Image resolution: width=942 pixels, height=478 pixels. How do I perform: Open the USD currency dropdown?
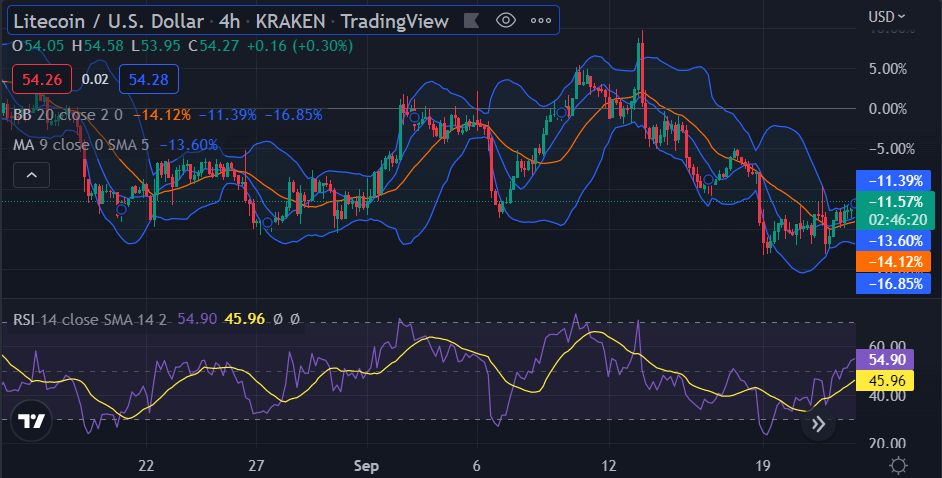tap(887, 16)
